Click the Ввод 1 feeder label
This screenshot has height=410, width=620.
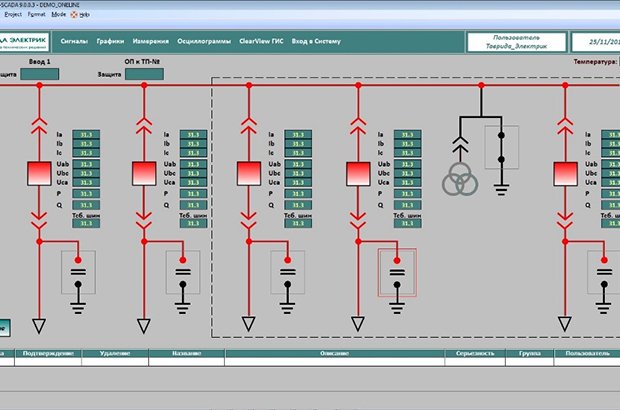tap(40, 62)
